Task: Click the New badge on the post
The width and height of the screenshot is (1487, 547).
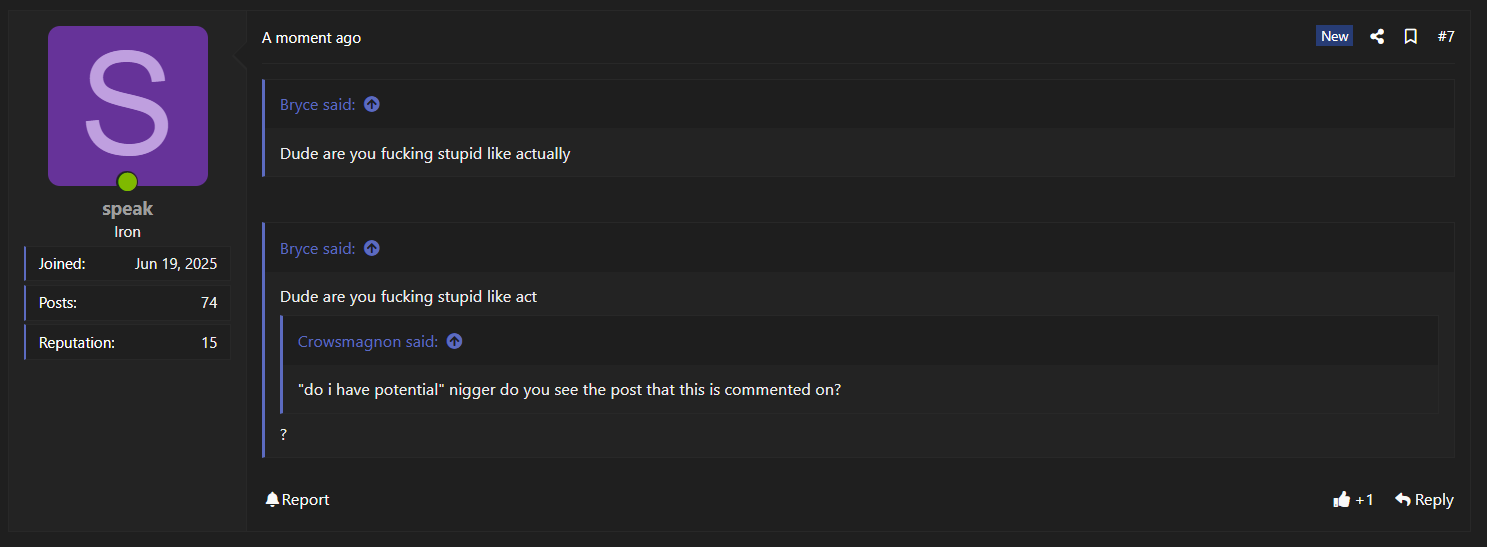Action: pyautogui.click(x=1335, y=36)
